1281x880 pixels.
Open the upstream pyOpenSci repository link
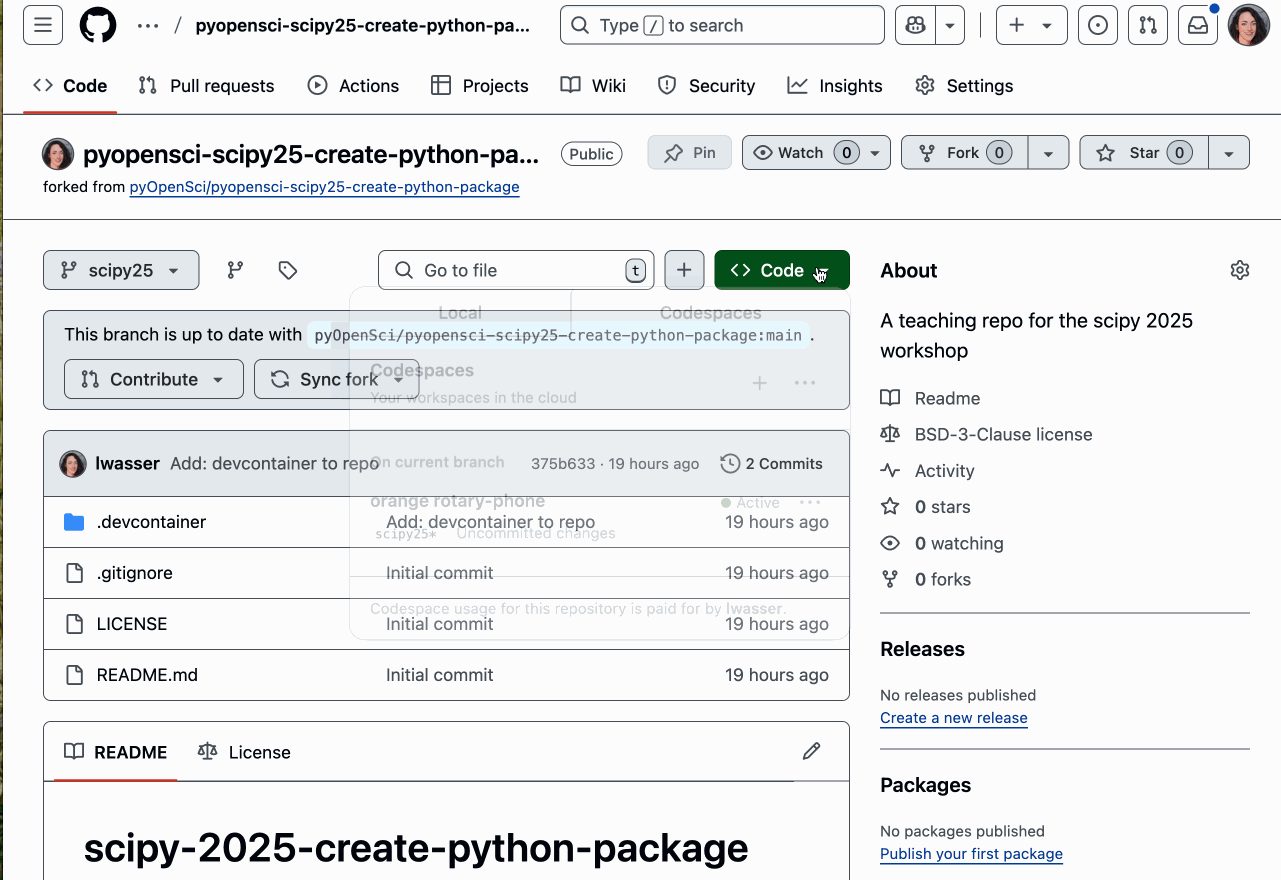point(324,187)
